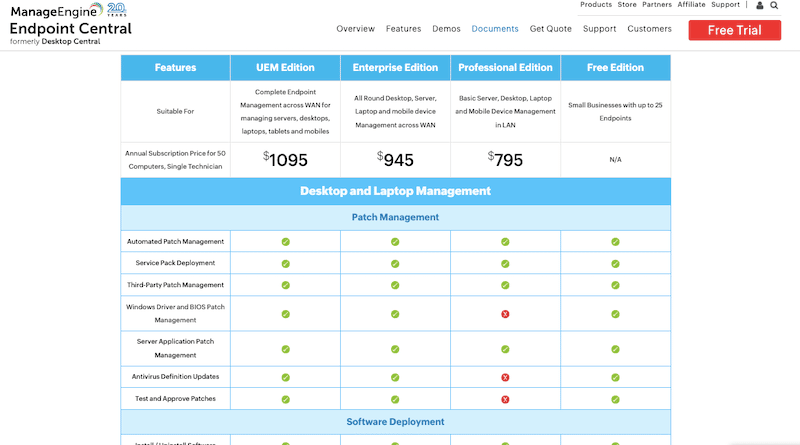Click Professional red cross for Antivirus Definition Updates
Screen dimensions: 800x445
(505, 378)
